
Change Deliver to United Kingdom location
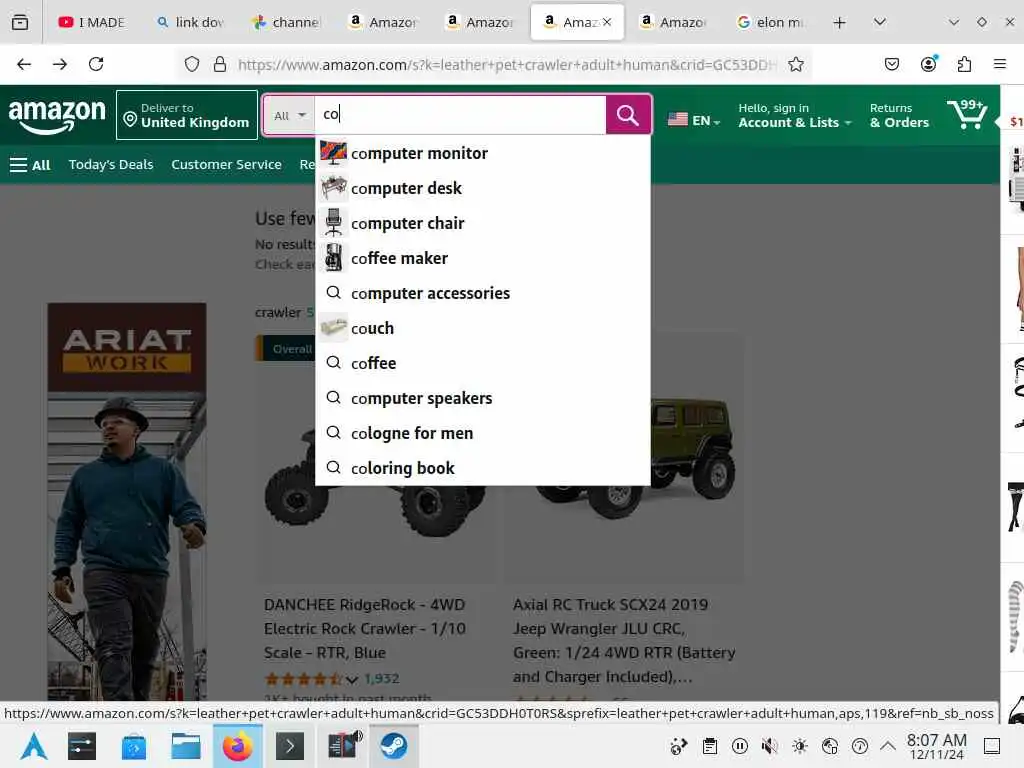(x=187, y=116)
